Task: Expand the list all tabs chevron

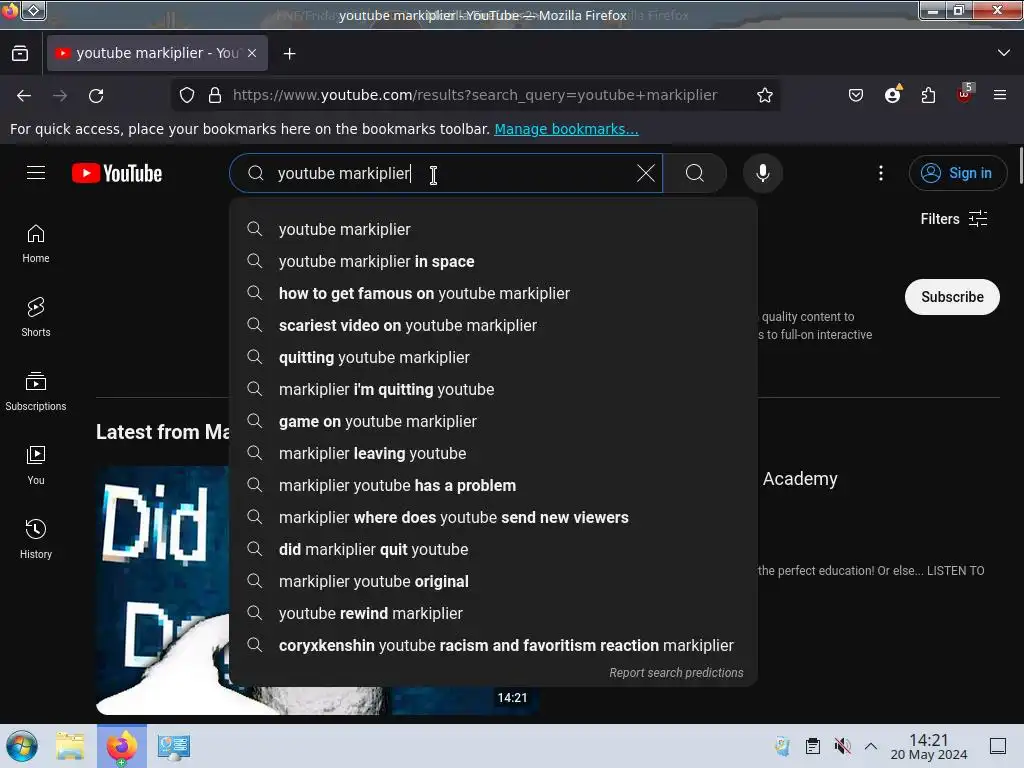Action: [x=1004, y=53]
